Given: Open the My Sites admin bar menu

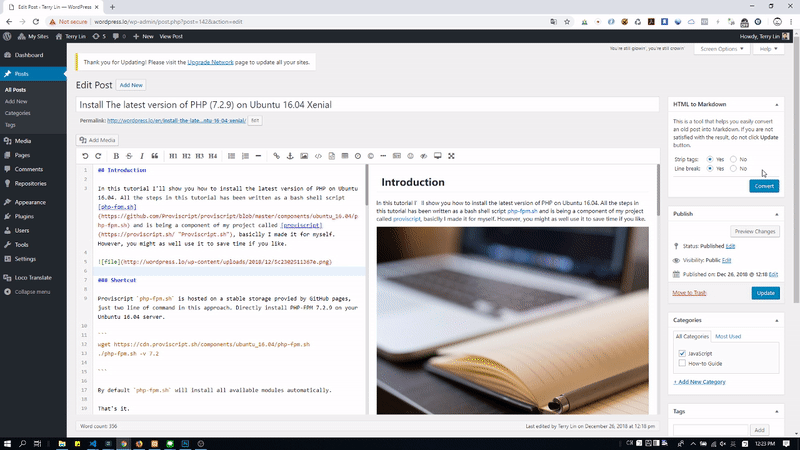Looking at the screenshot, I should (33, 36).
